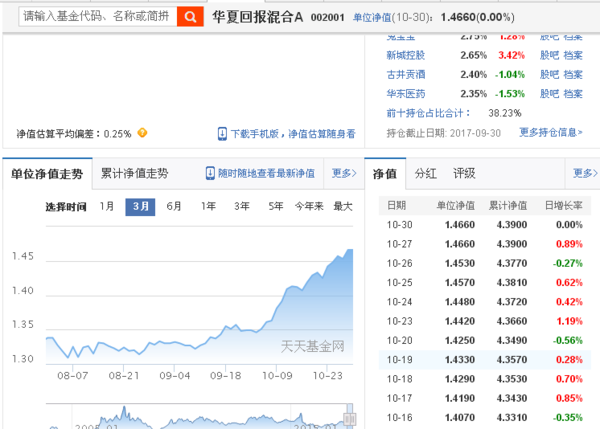This screenshot has height=429, width=600.
Task: Choose the 最大 time range
Action: pyautogui.click(x=343, y=207)
